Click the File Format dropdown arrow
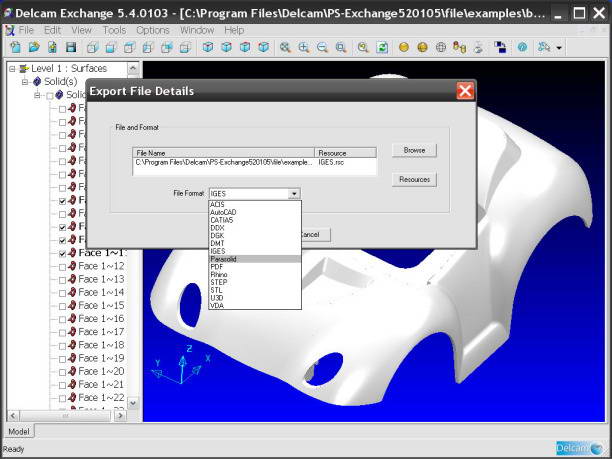612x459 pixels. pos(294,194)
